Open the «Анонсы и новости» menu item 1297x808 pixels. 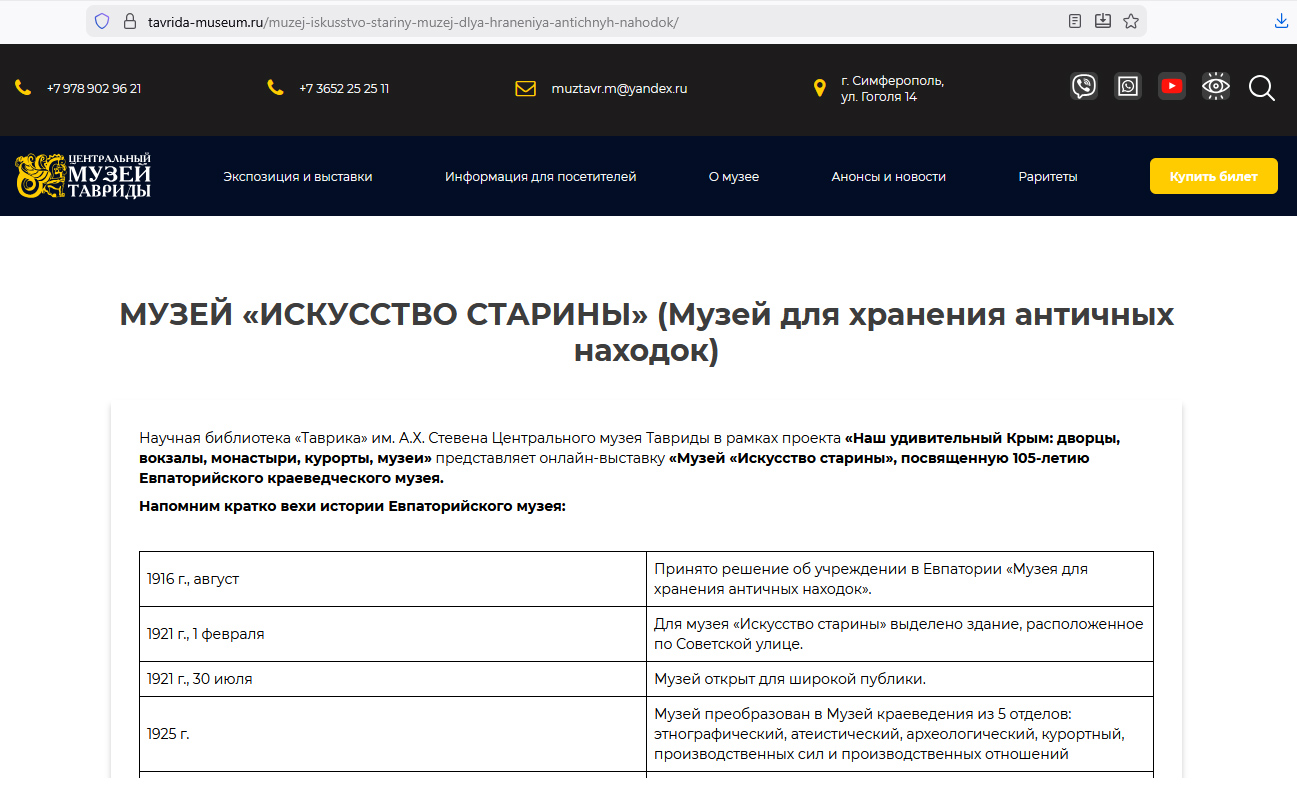[888, 177]
